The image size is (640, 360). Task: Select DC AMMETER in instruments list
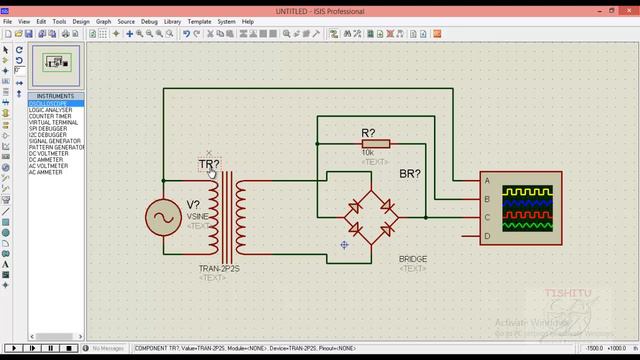tap(56, 160)
